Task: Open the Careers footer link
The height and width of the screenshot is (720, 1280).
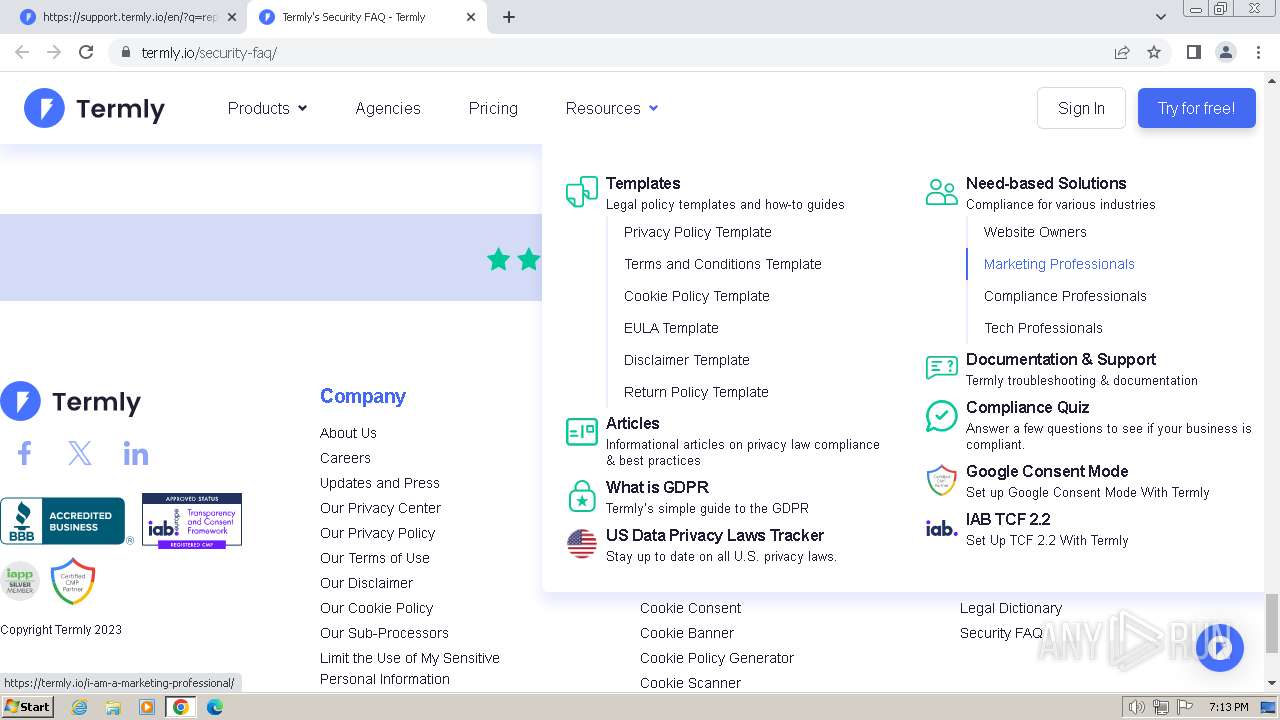Action: pos(345,458)
